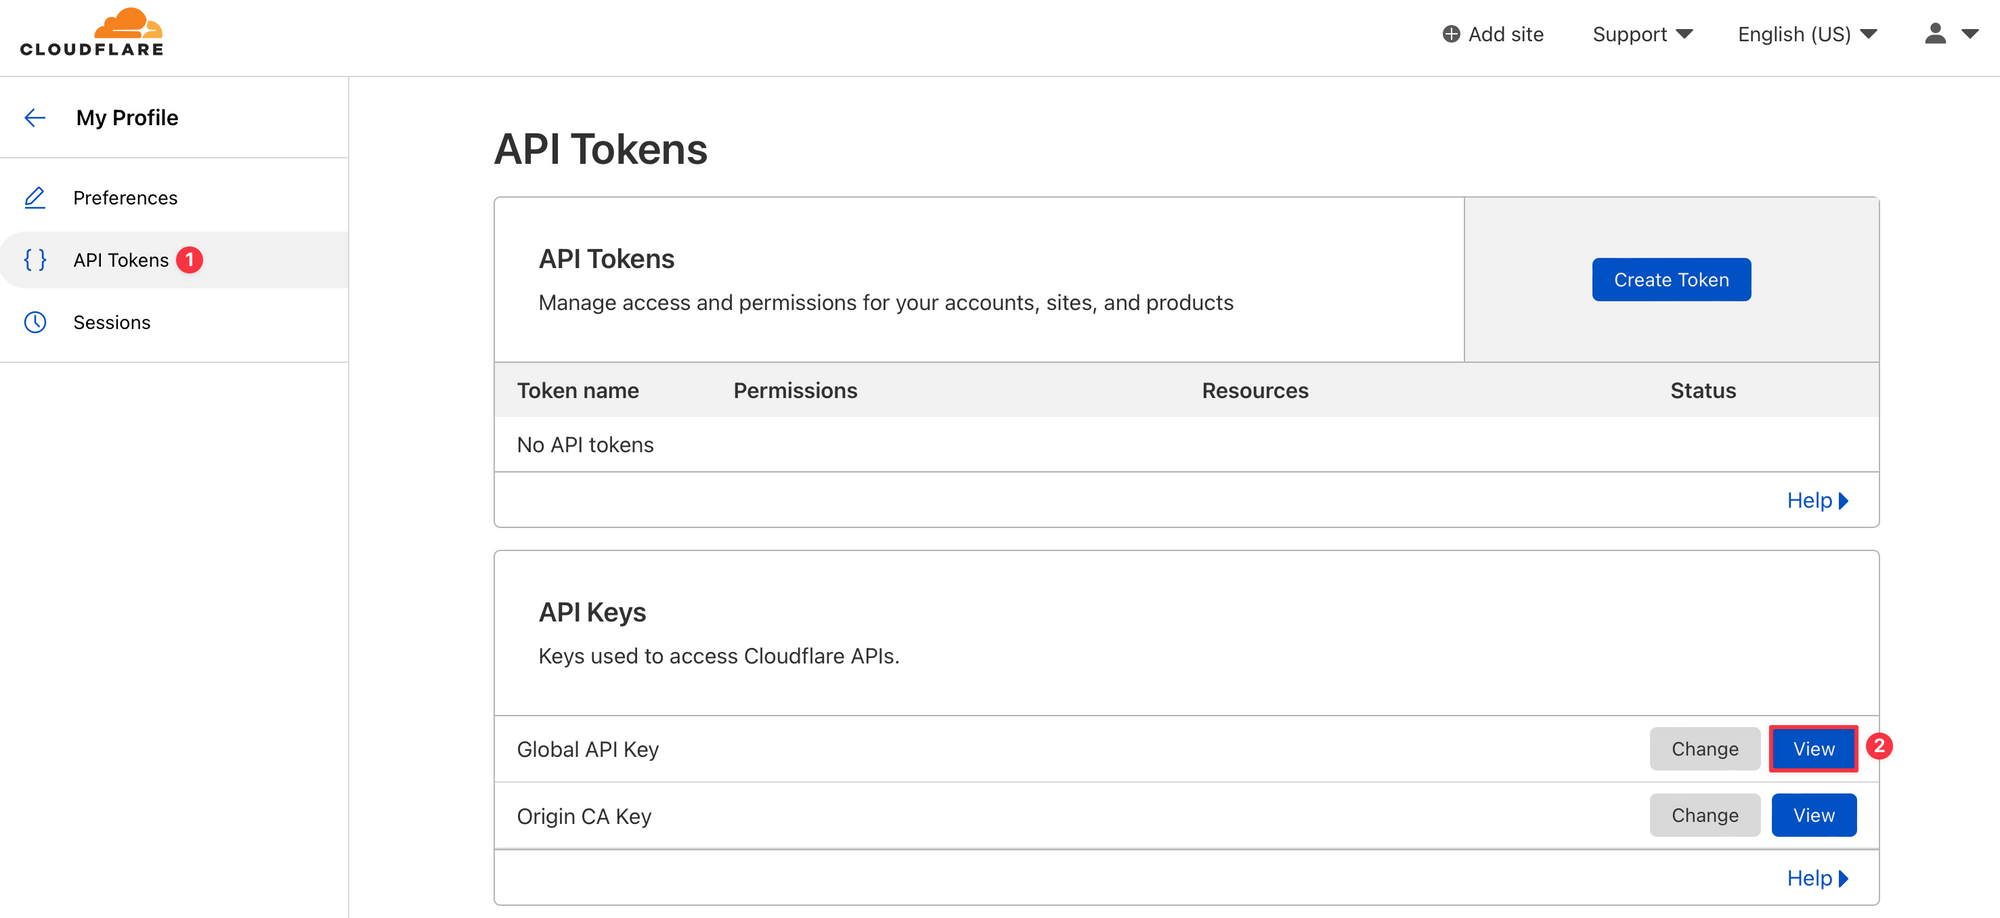The width and height of the screenshot is (2000, 918).
Task: Click 'Keys used to access Cloudflare APIs.' text
Action: [x=719, y=656]
